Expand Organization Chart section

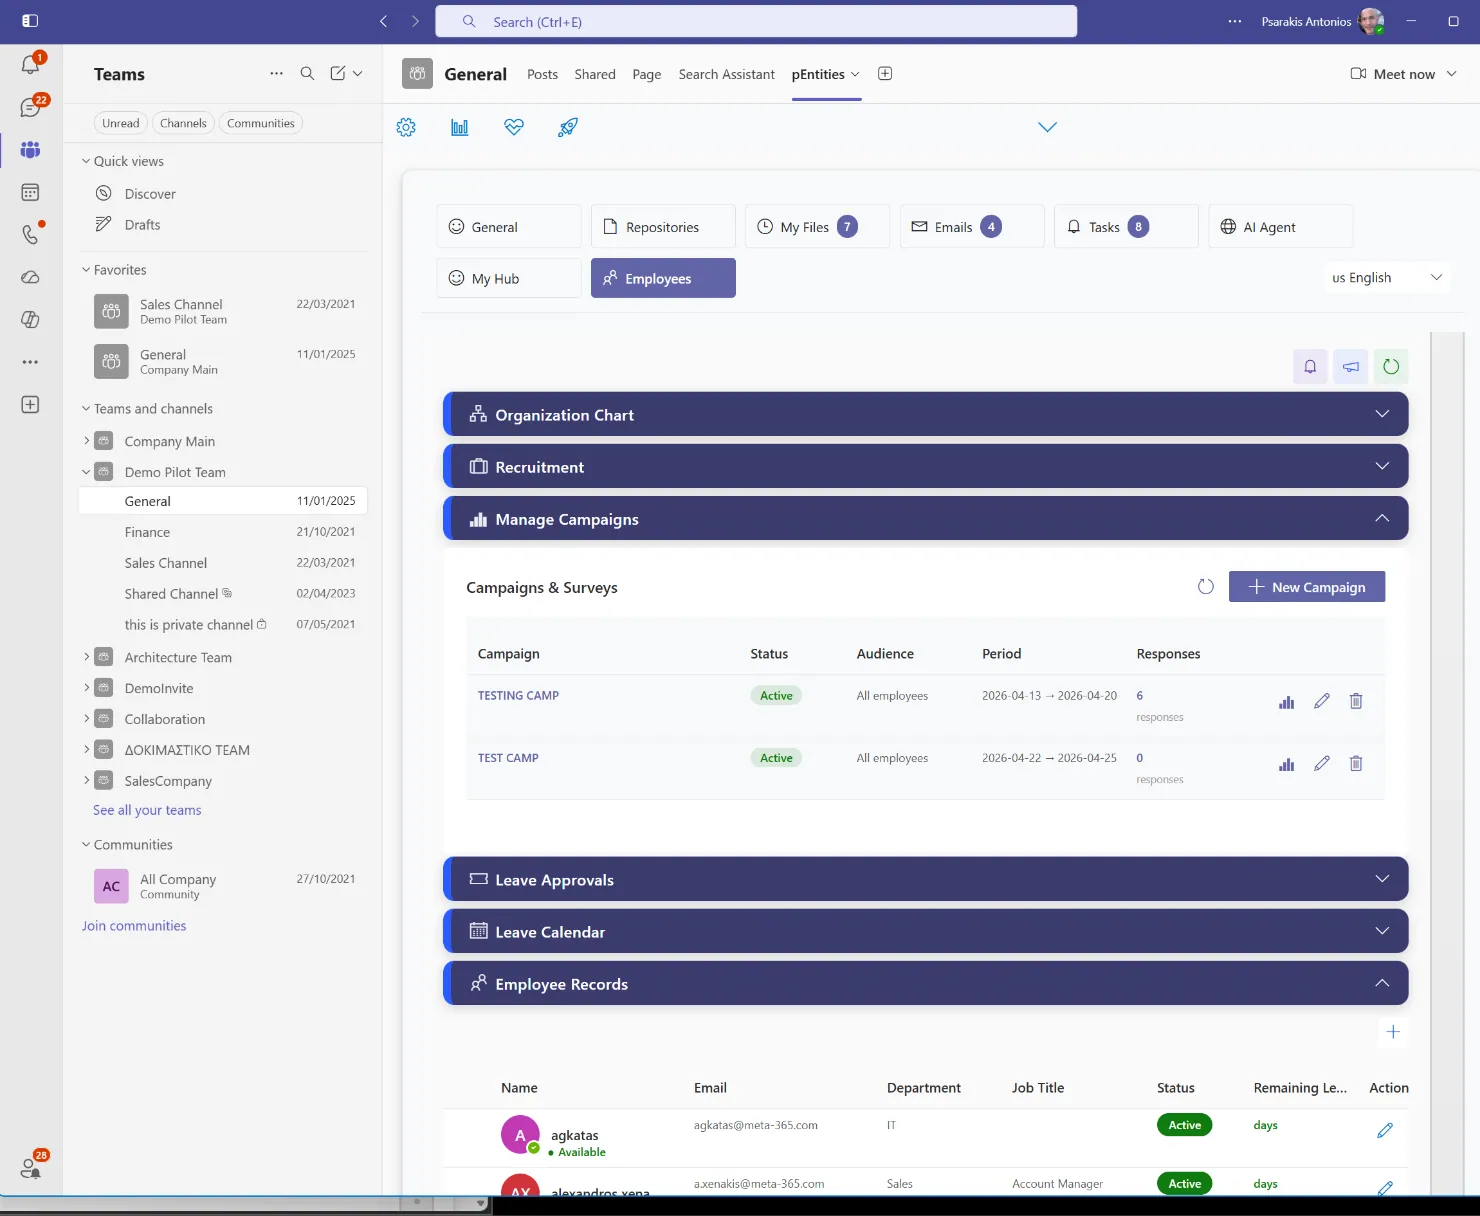[x=925, y=414]
